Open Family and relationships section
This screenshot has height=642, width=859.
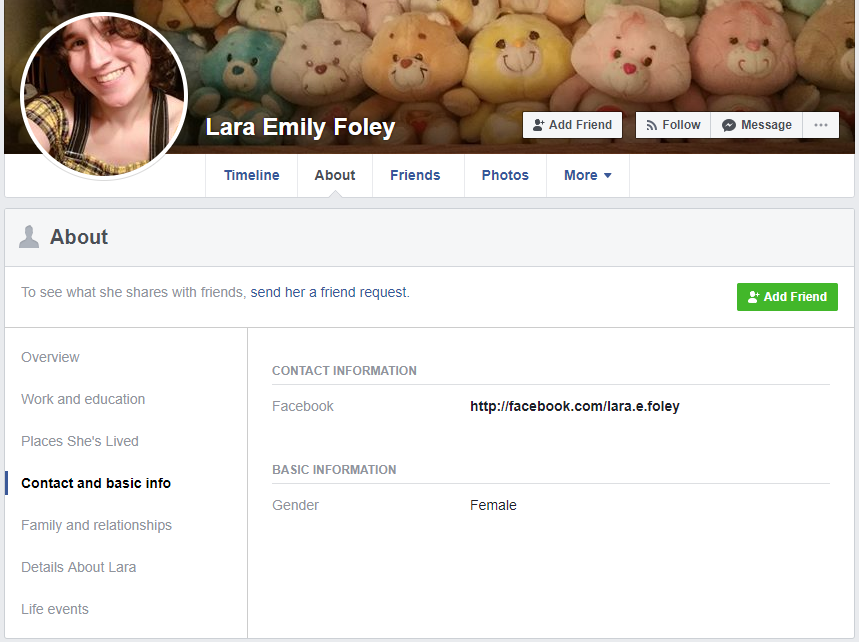(96, 525)
